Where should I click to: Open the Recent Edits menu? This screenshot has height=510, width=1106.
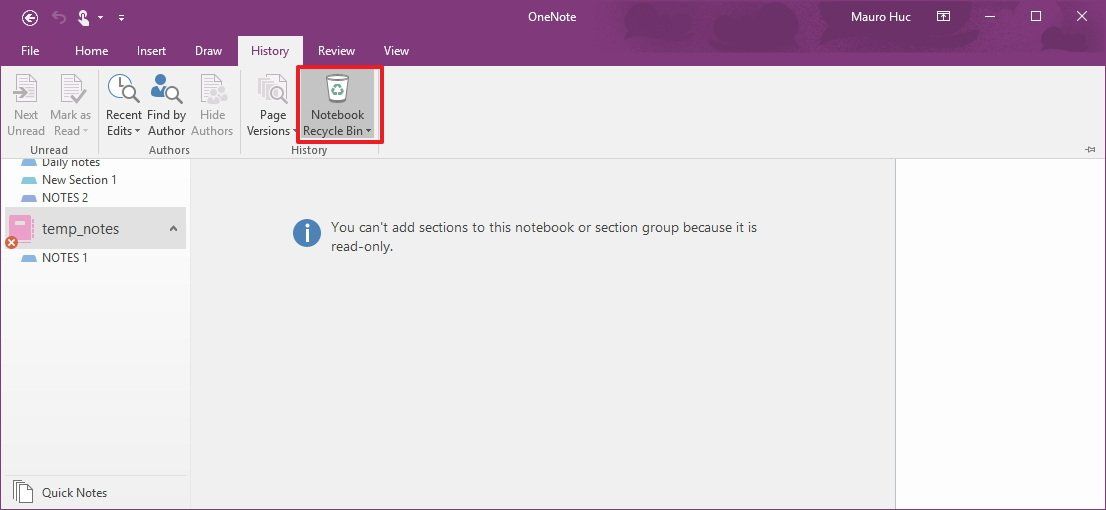(x=124, y=105)
